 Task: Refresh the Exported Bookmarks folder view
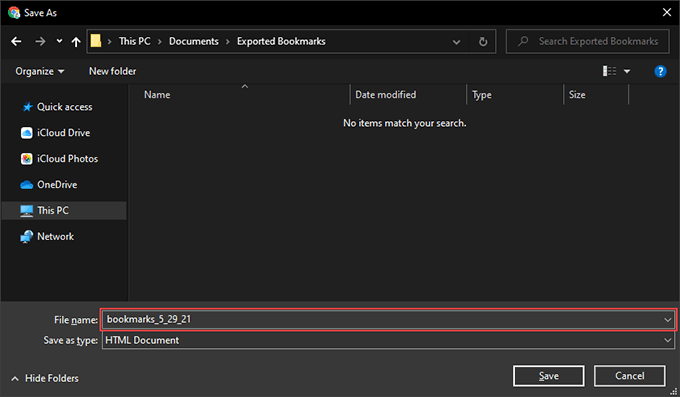tap(483, 42)
